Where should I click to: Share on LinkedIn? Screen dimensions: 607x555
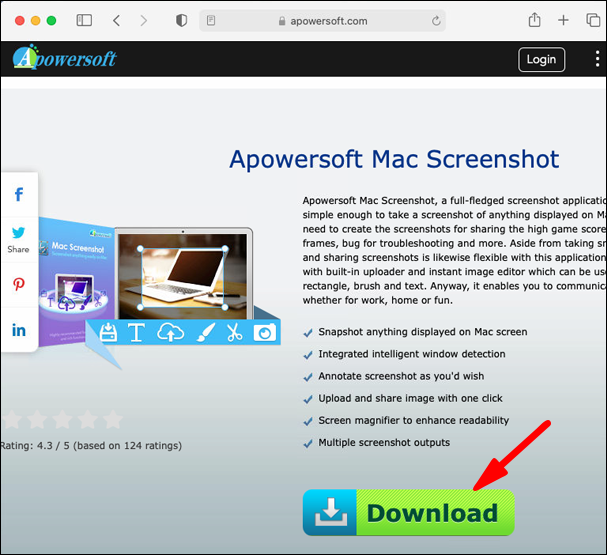tap(19, 330)
